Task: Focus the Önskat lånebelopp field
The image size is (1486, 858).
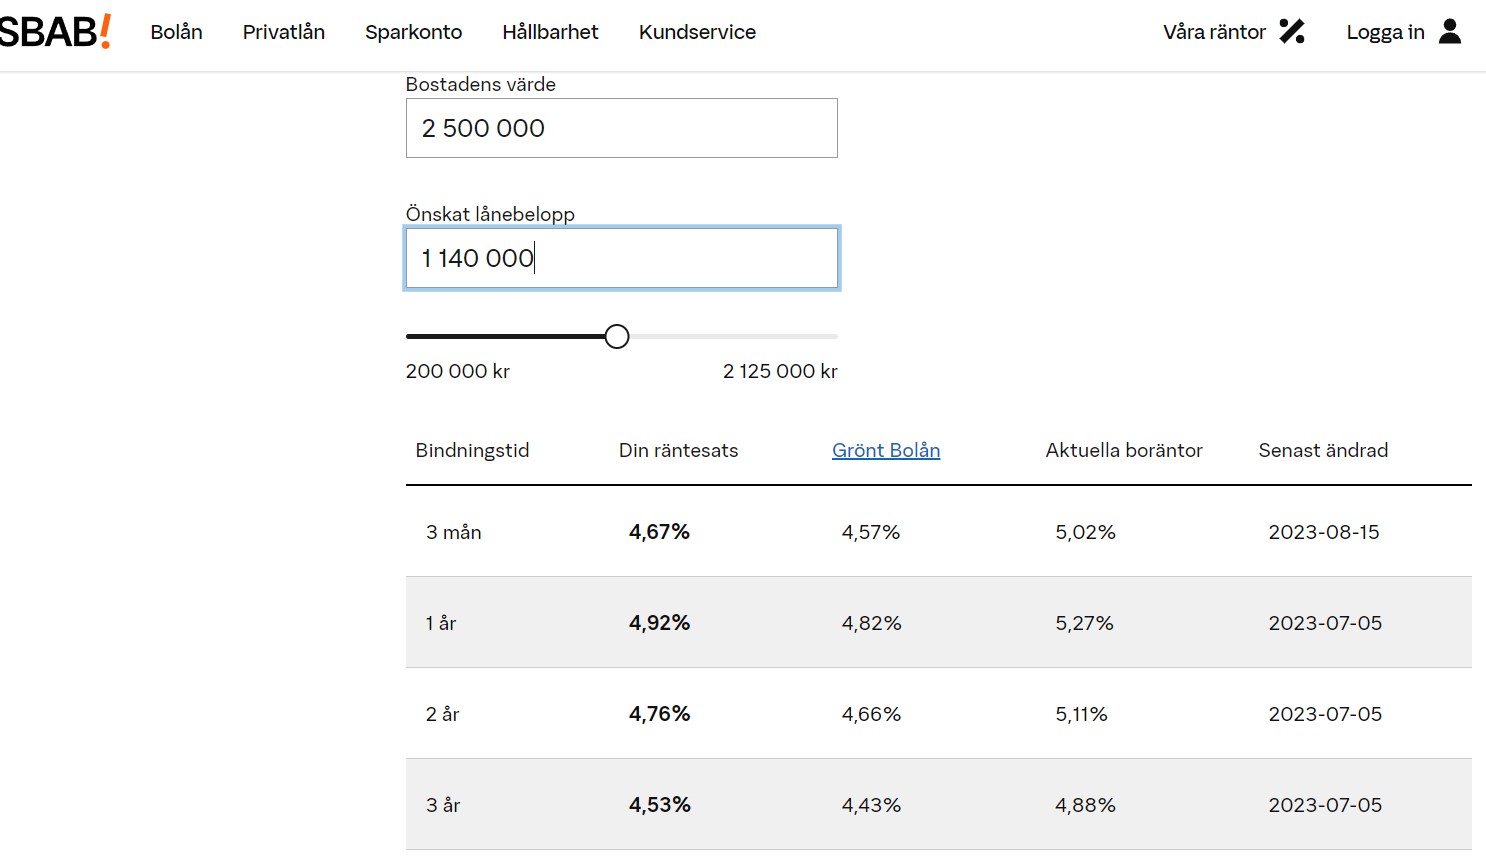Action: (x=621, y=258)
